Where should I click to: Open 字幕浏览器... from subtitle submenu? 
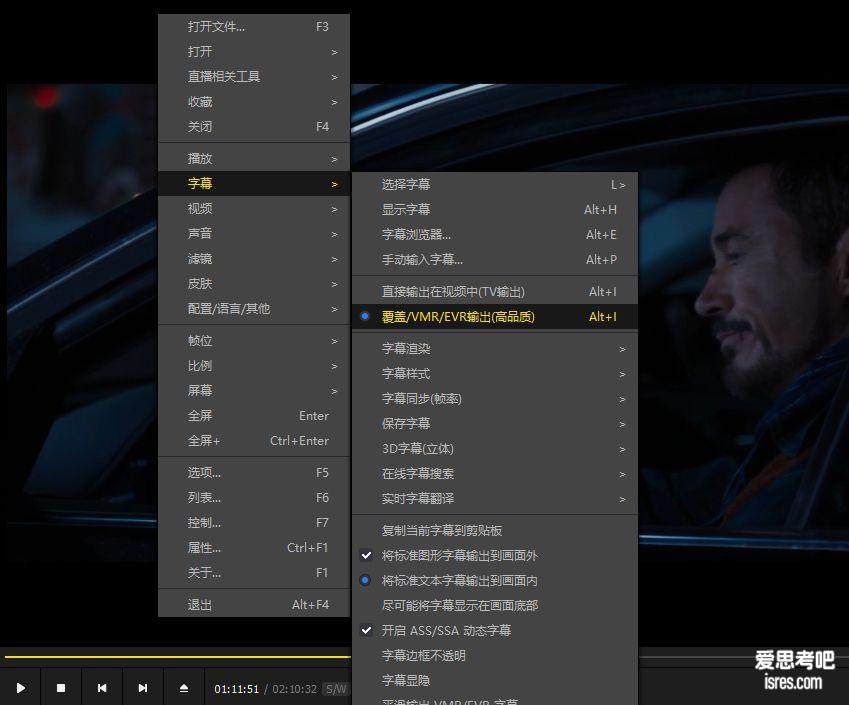pyautogui.click(x=495, y=234)
